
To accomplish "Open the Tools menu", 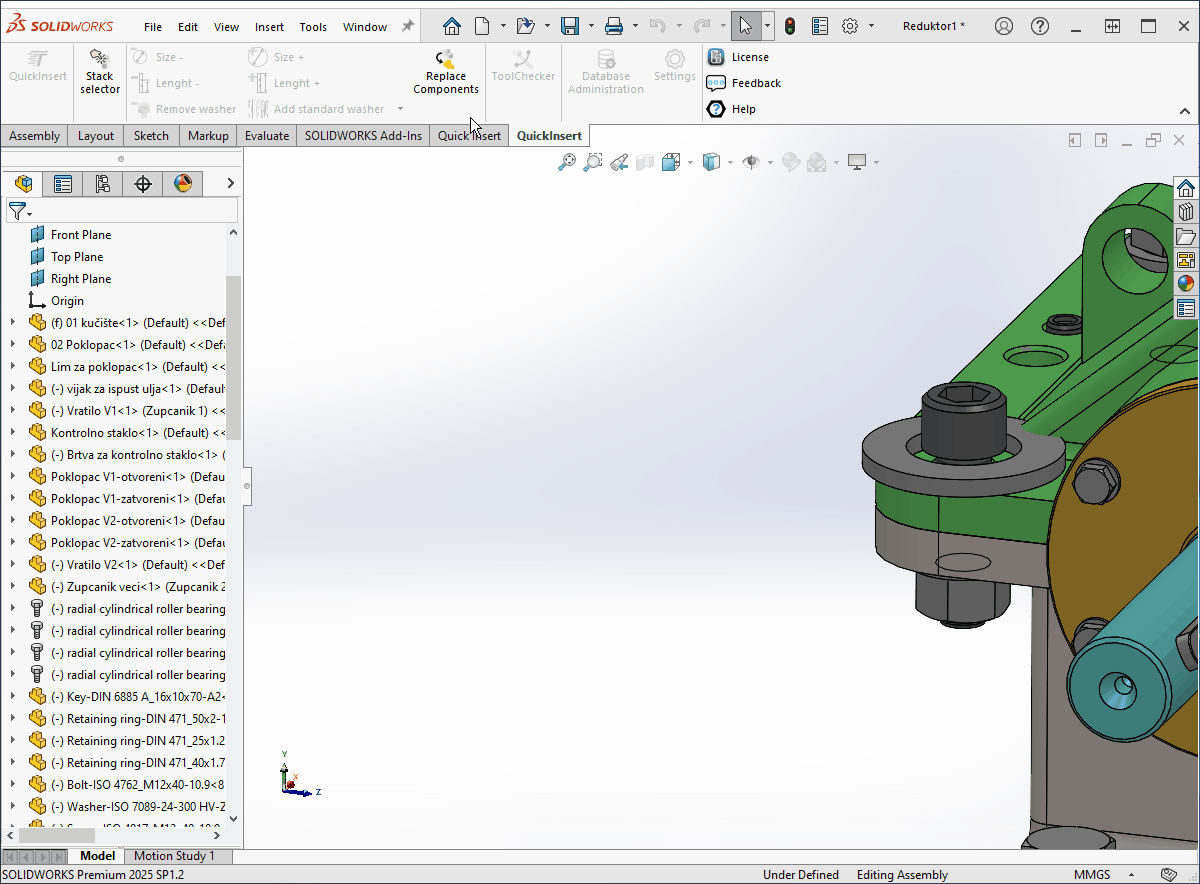I will pyautogui.click(x=313, y=27).
